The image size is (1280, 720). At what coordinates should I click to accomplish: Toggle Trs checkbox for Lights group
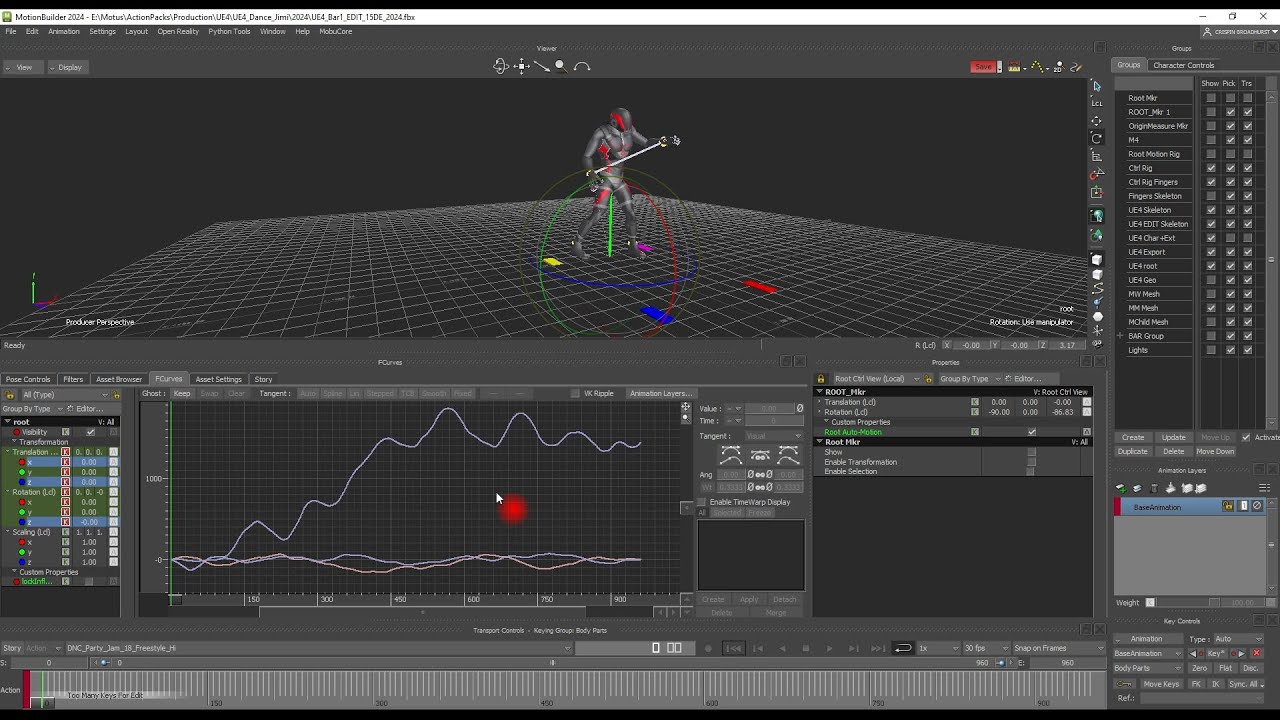[x=1248, y=350]
